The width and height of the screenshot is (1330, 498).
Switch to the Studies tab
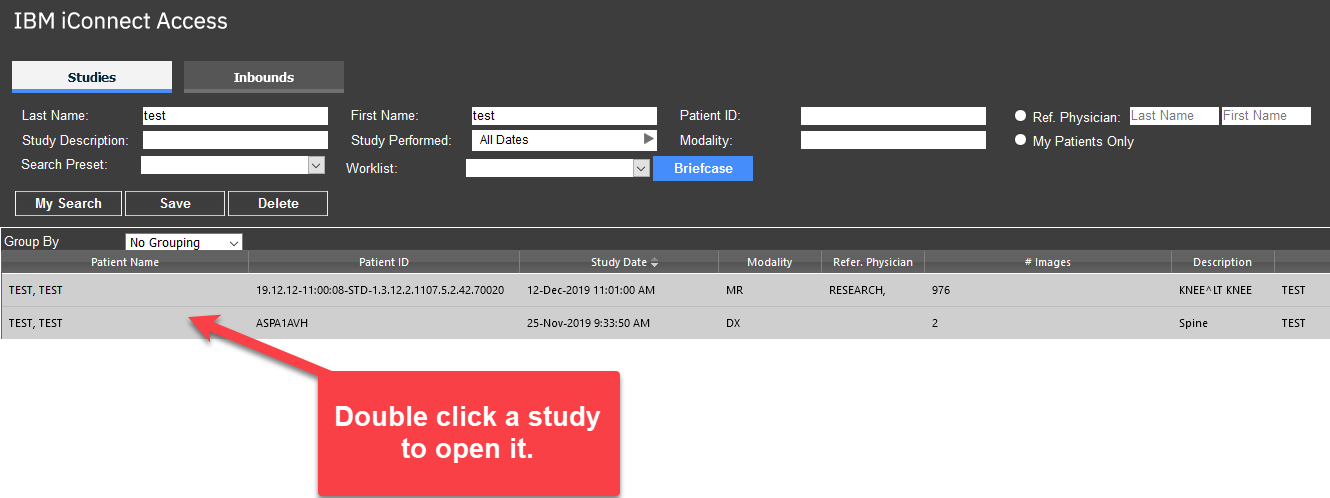click(x=92, y=77)
